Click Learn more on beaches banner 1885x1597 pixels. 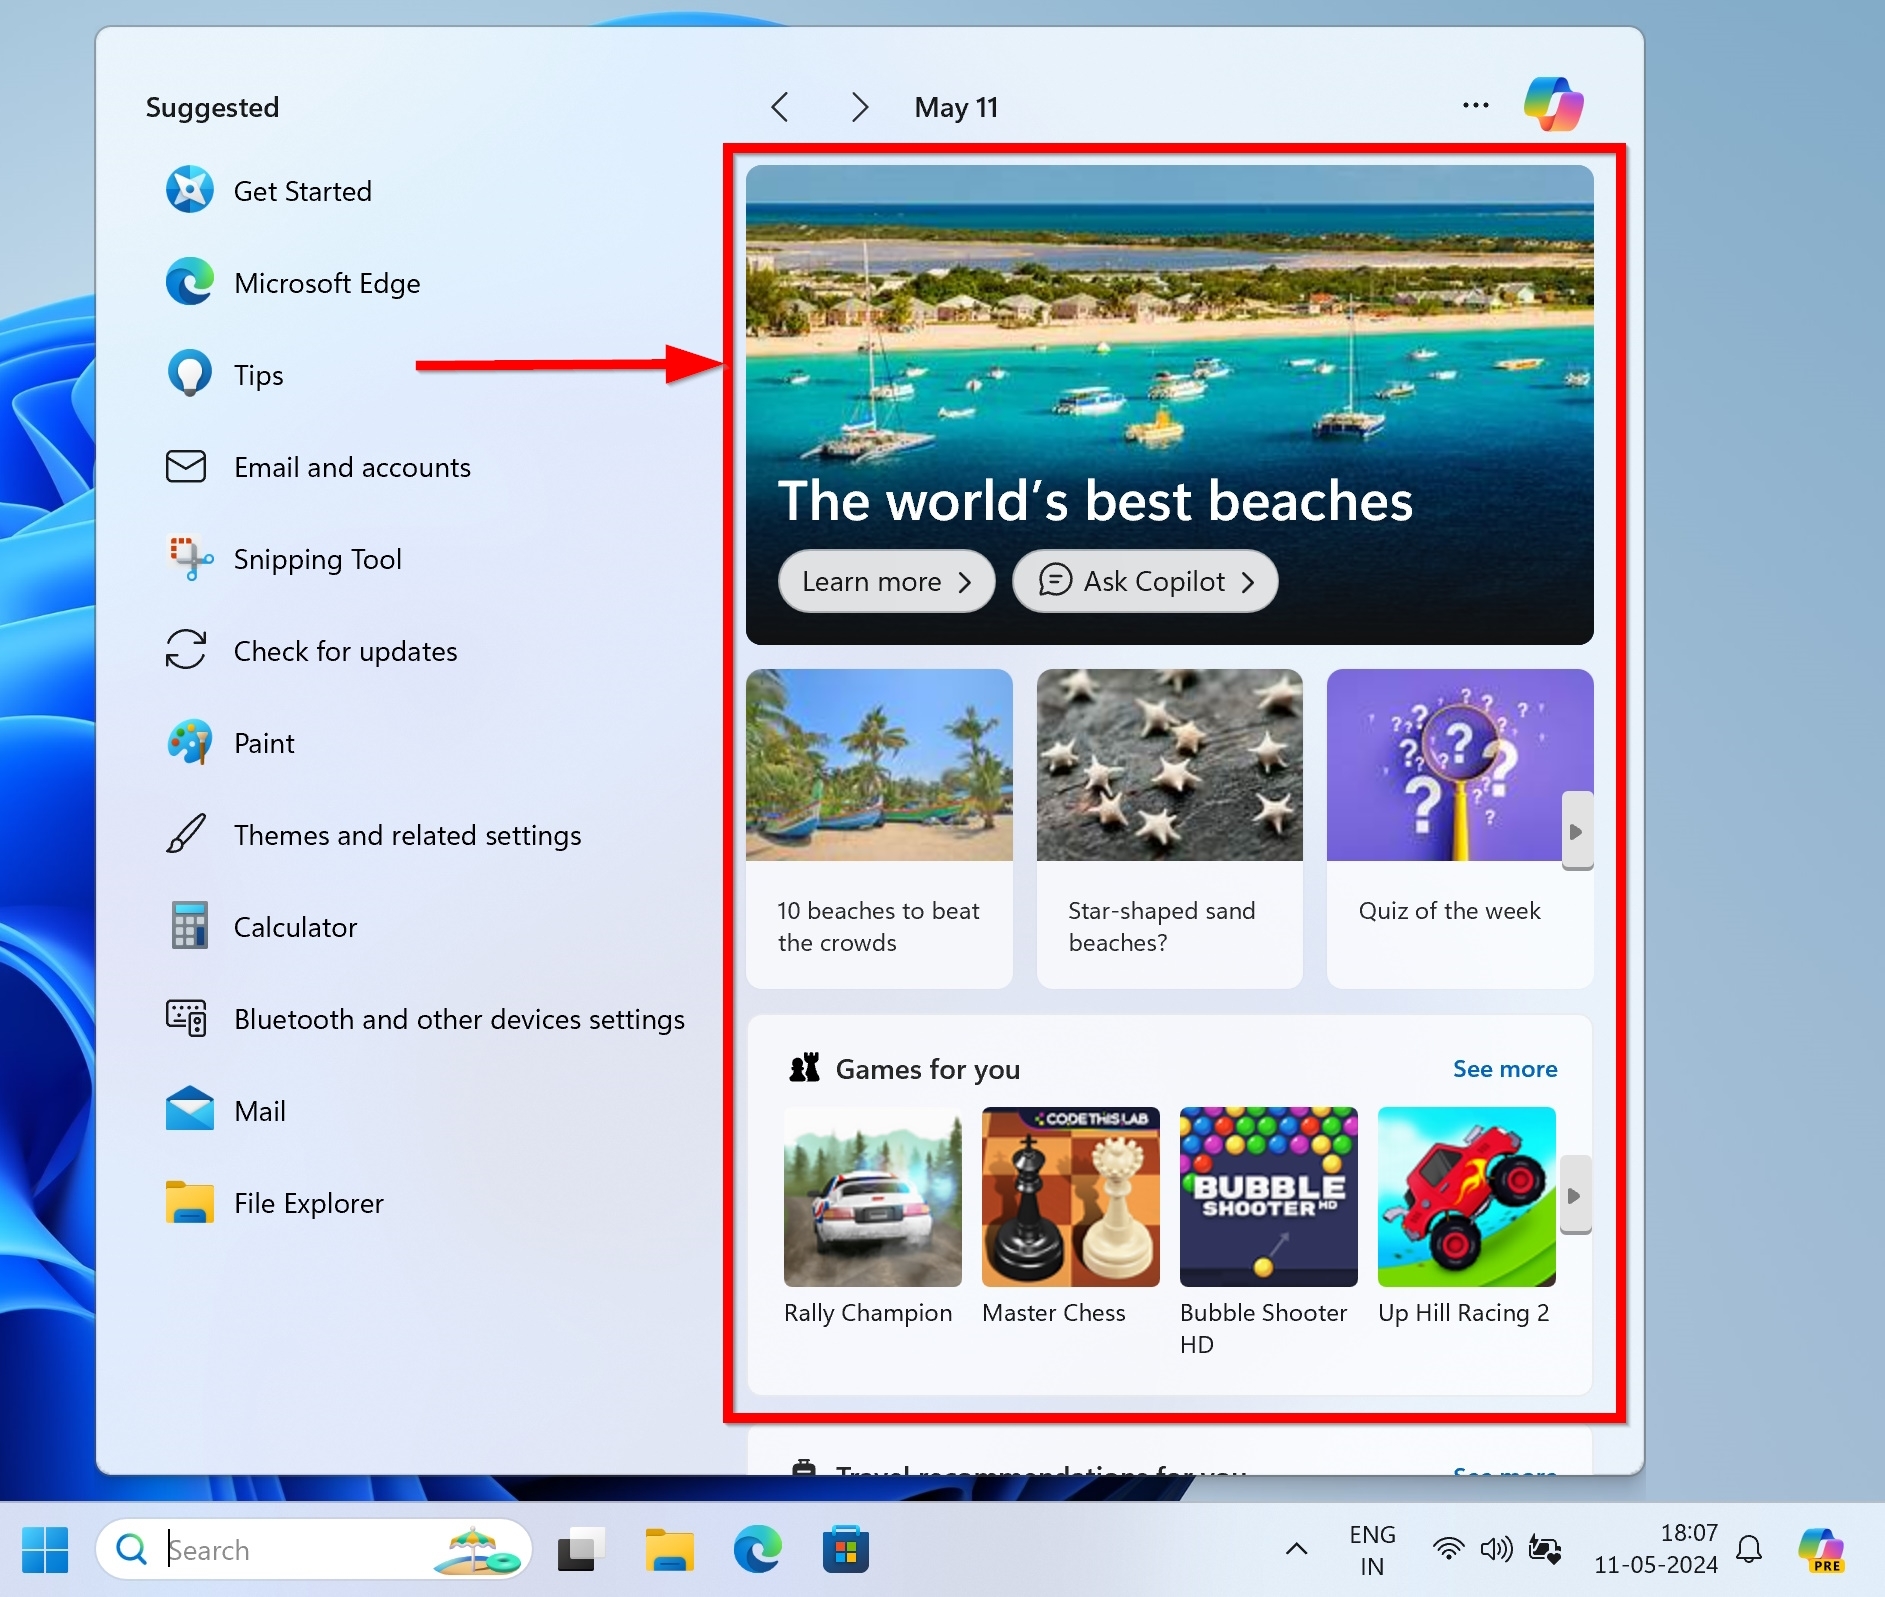(886, 581)
